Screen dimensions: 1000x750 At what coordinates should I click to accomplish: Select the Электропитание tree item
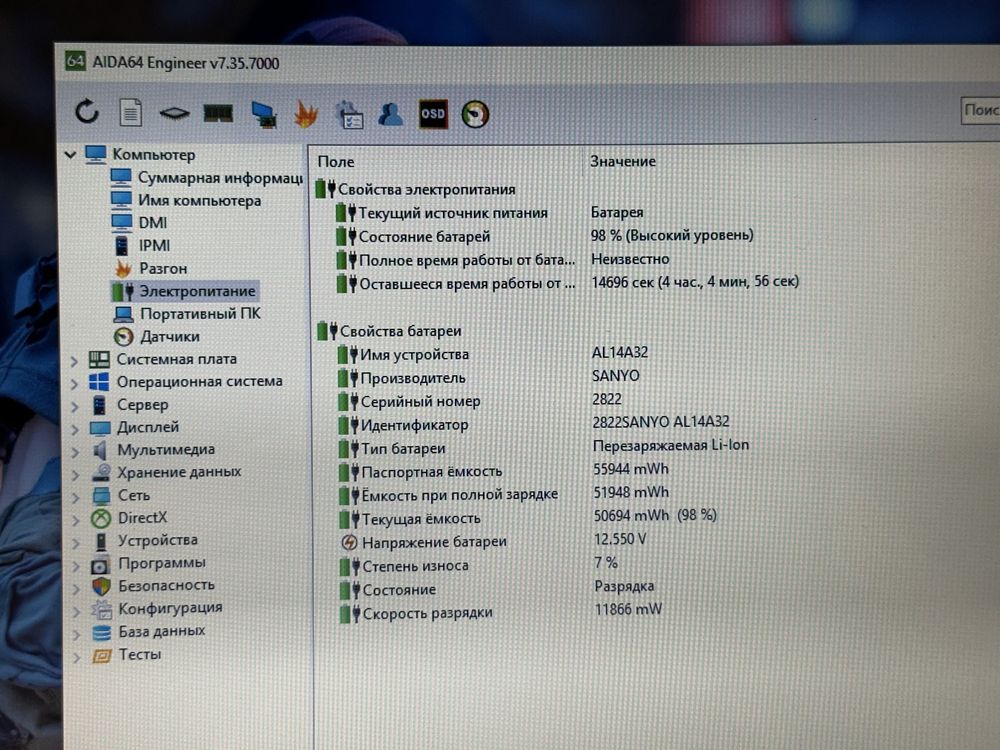tap(184, 291)
